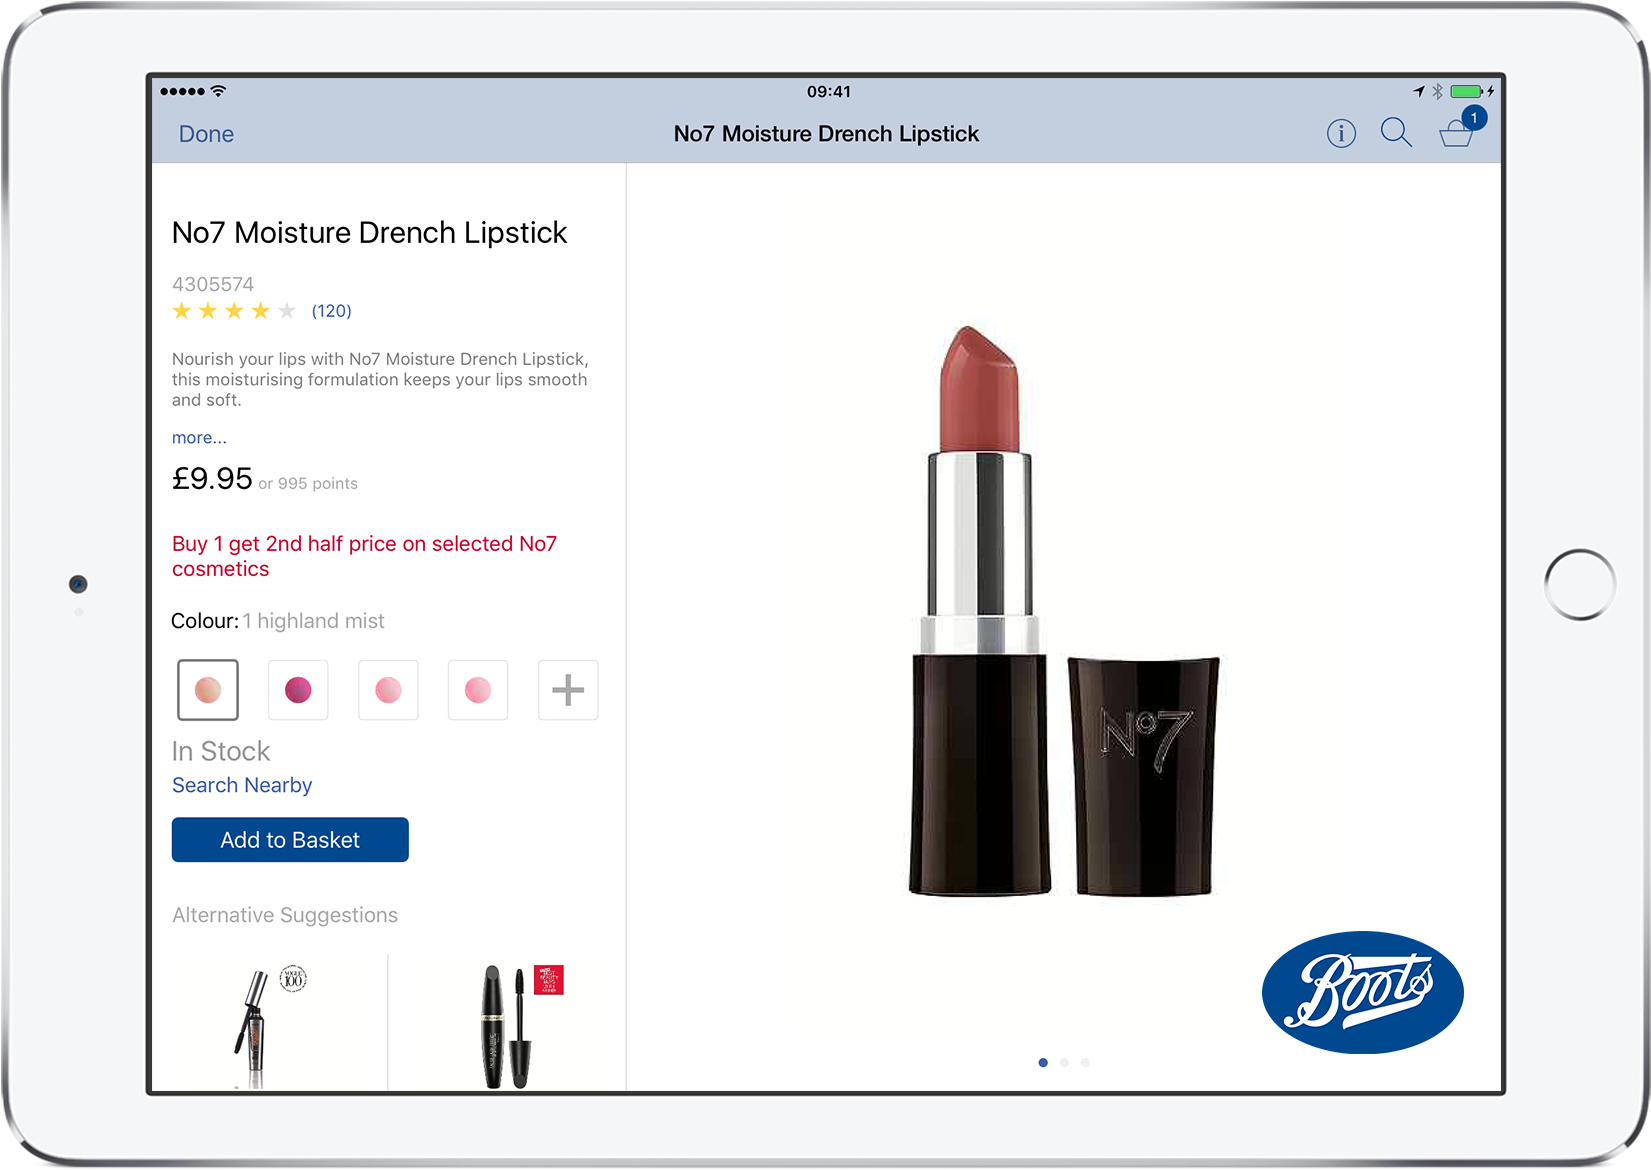Click the Add to Basket button

pyautogui.click(x=290, y=840)
